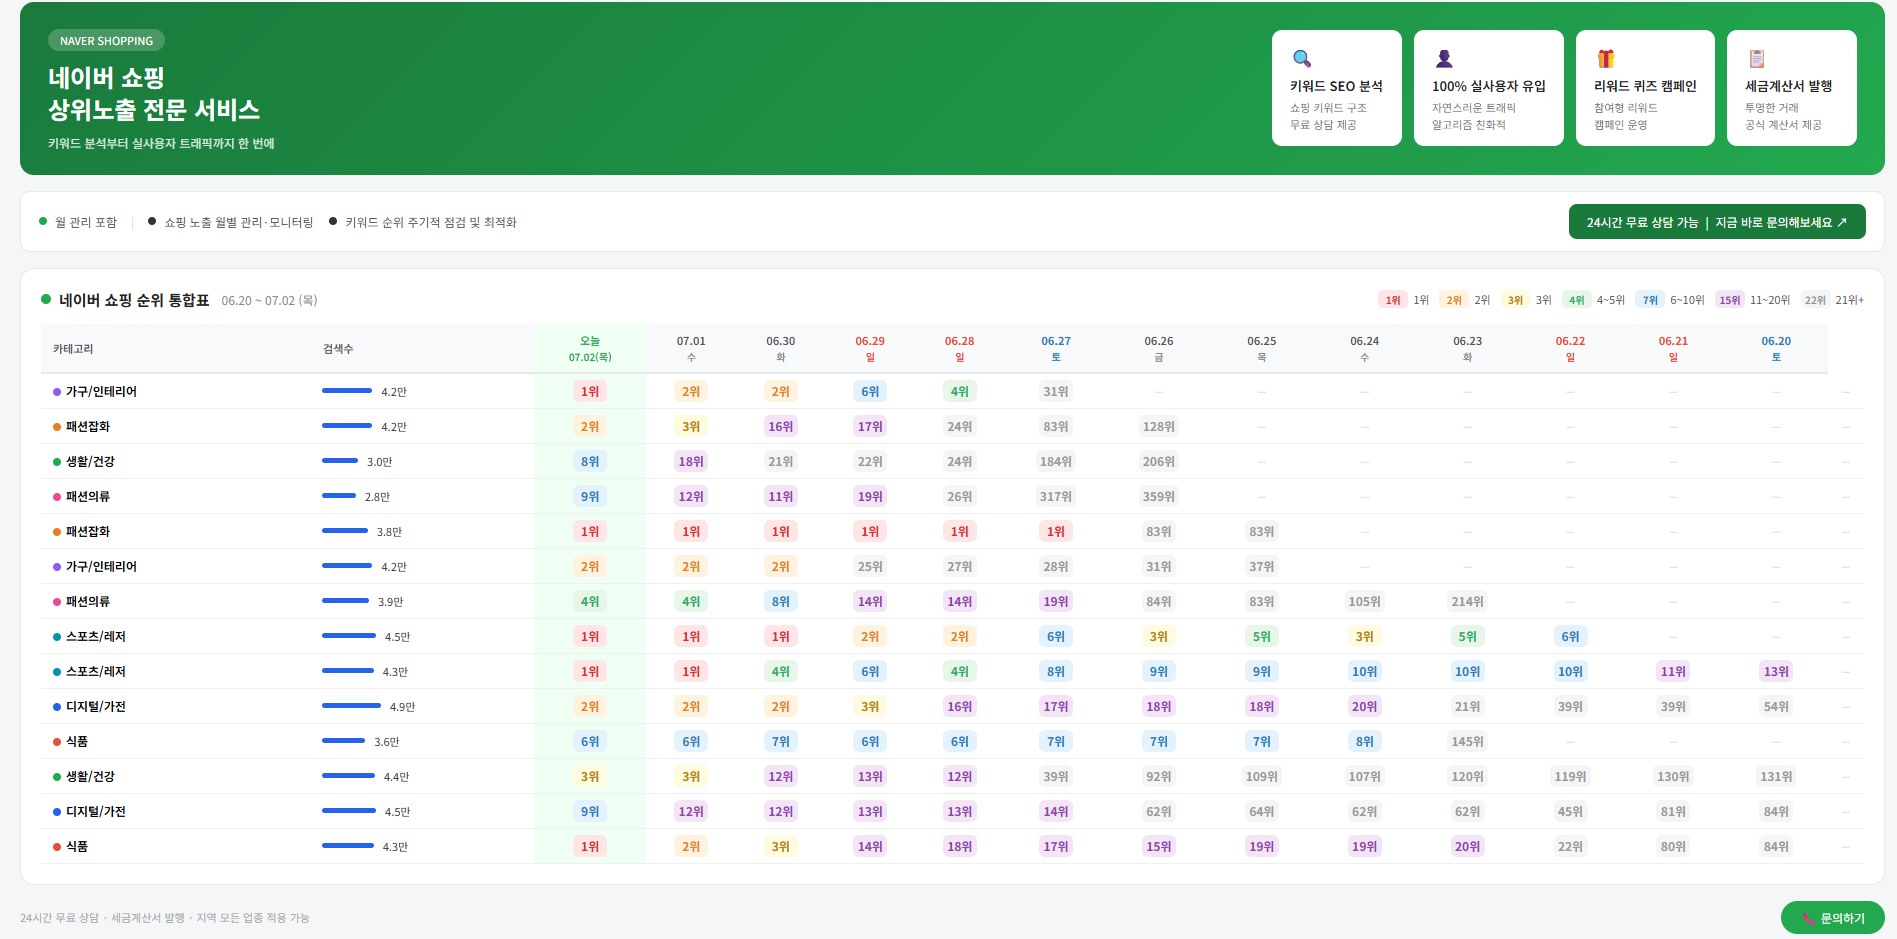Click the NAVER SHOPPING badge
The height and width of the screenshot is (939, 1897).
pos(106,41)
